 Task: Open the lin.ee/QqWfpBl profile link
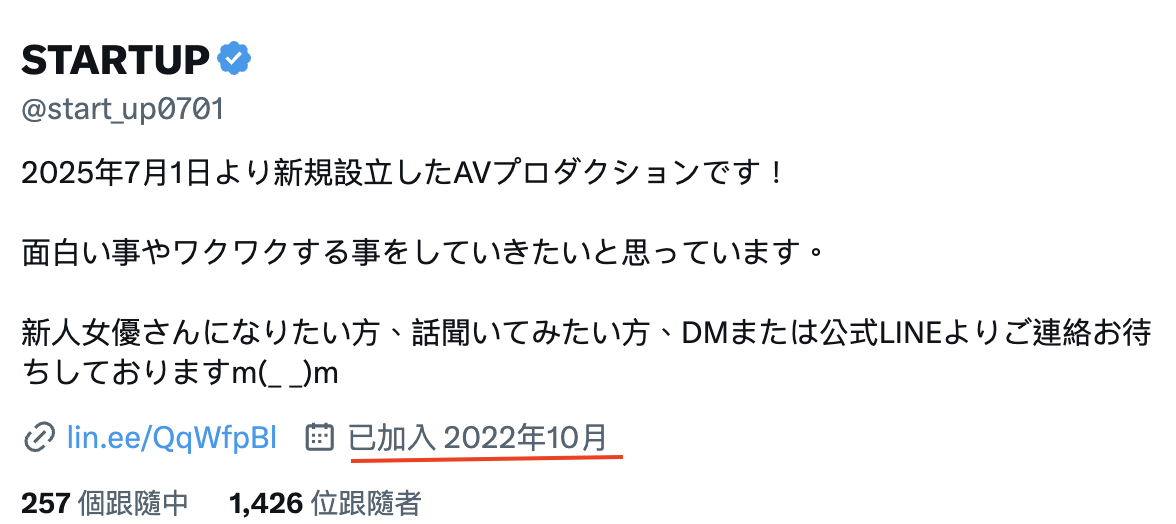pos(172,437)
